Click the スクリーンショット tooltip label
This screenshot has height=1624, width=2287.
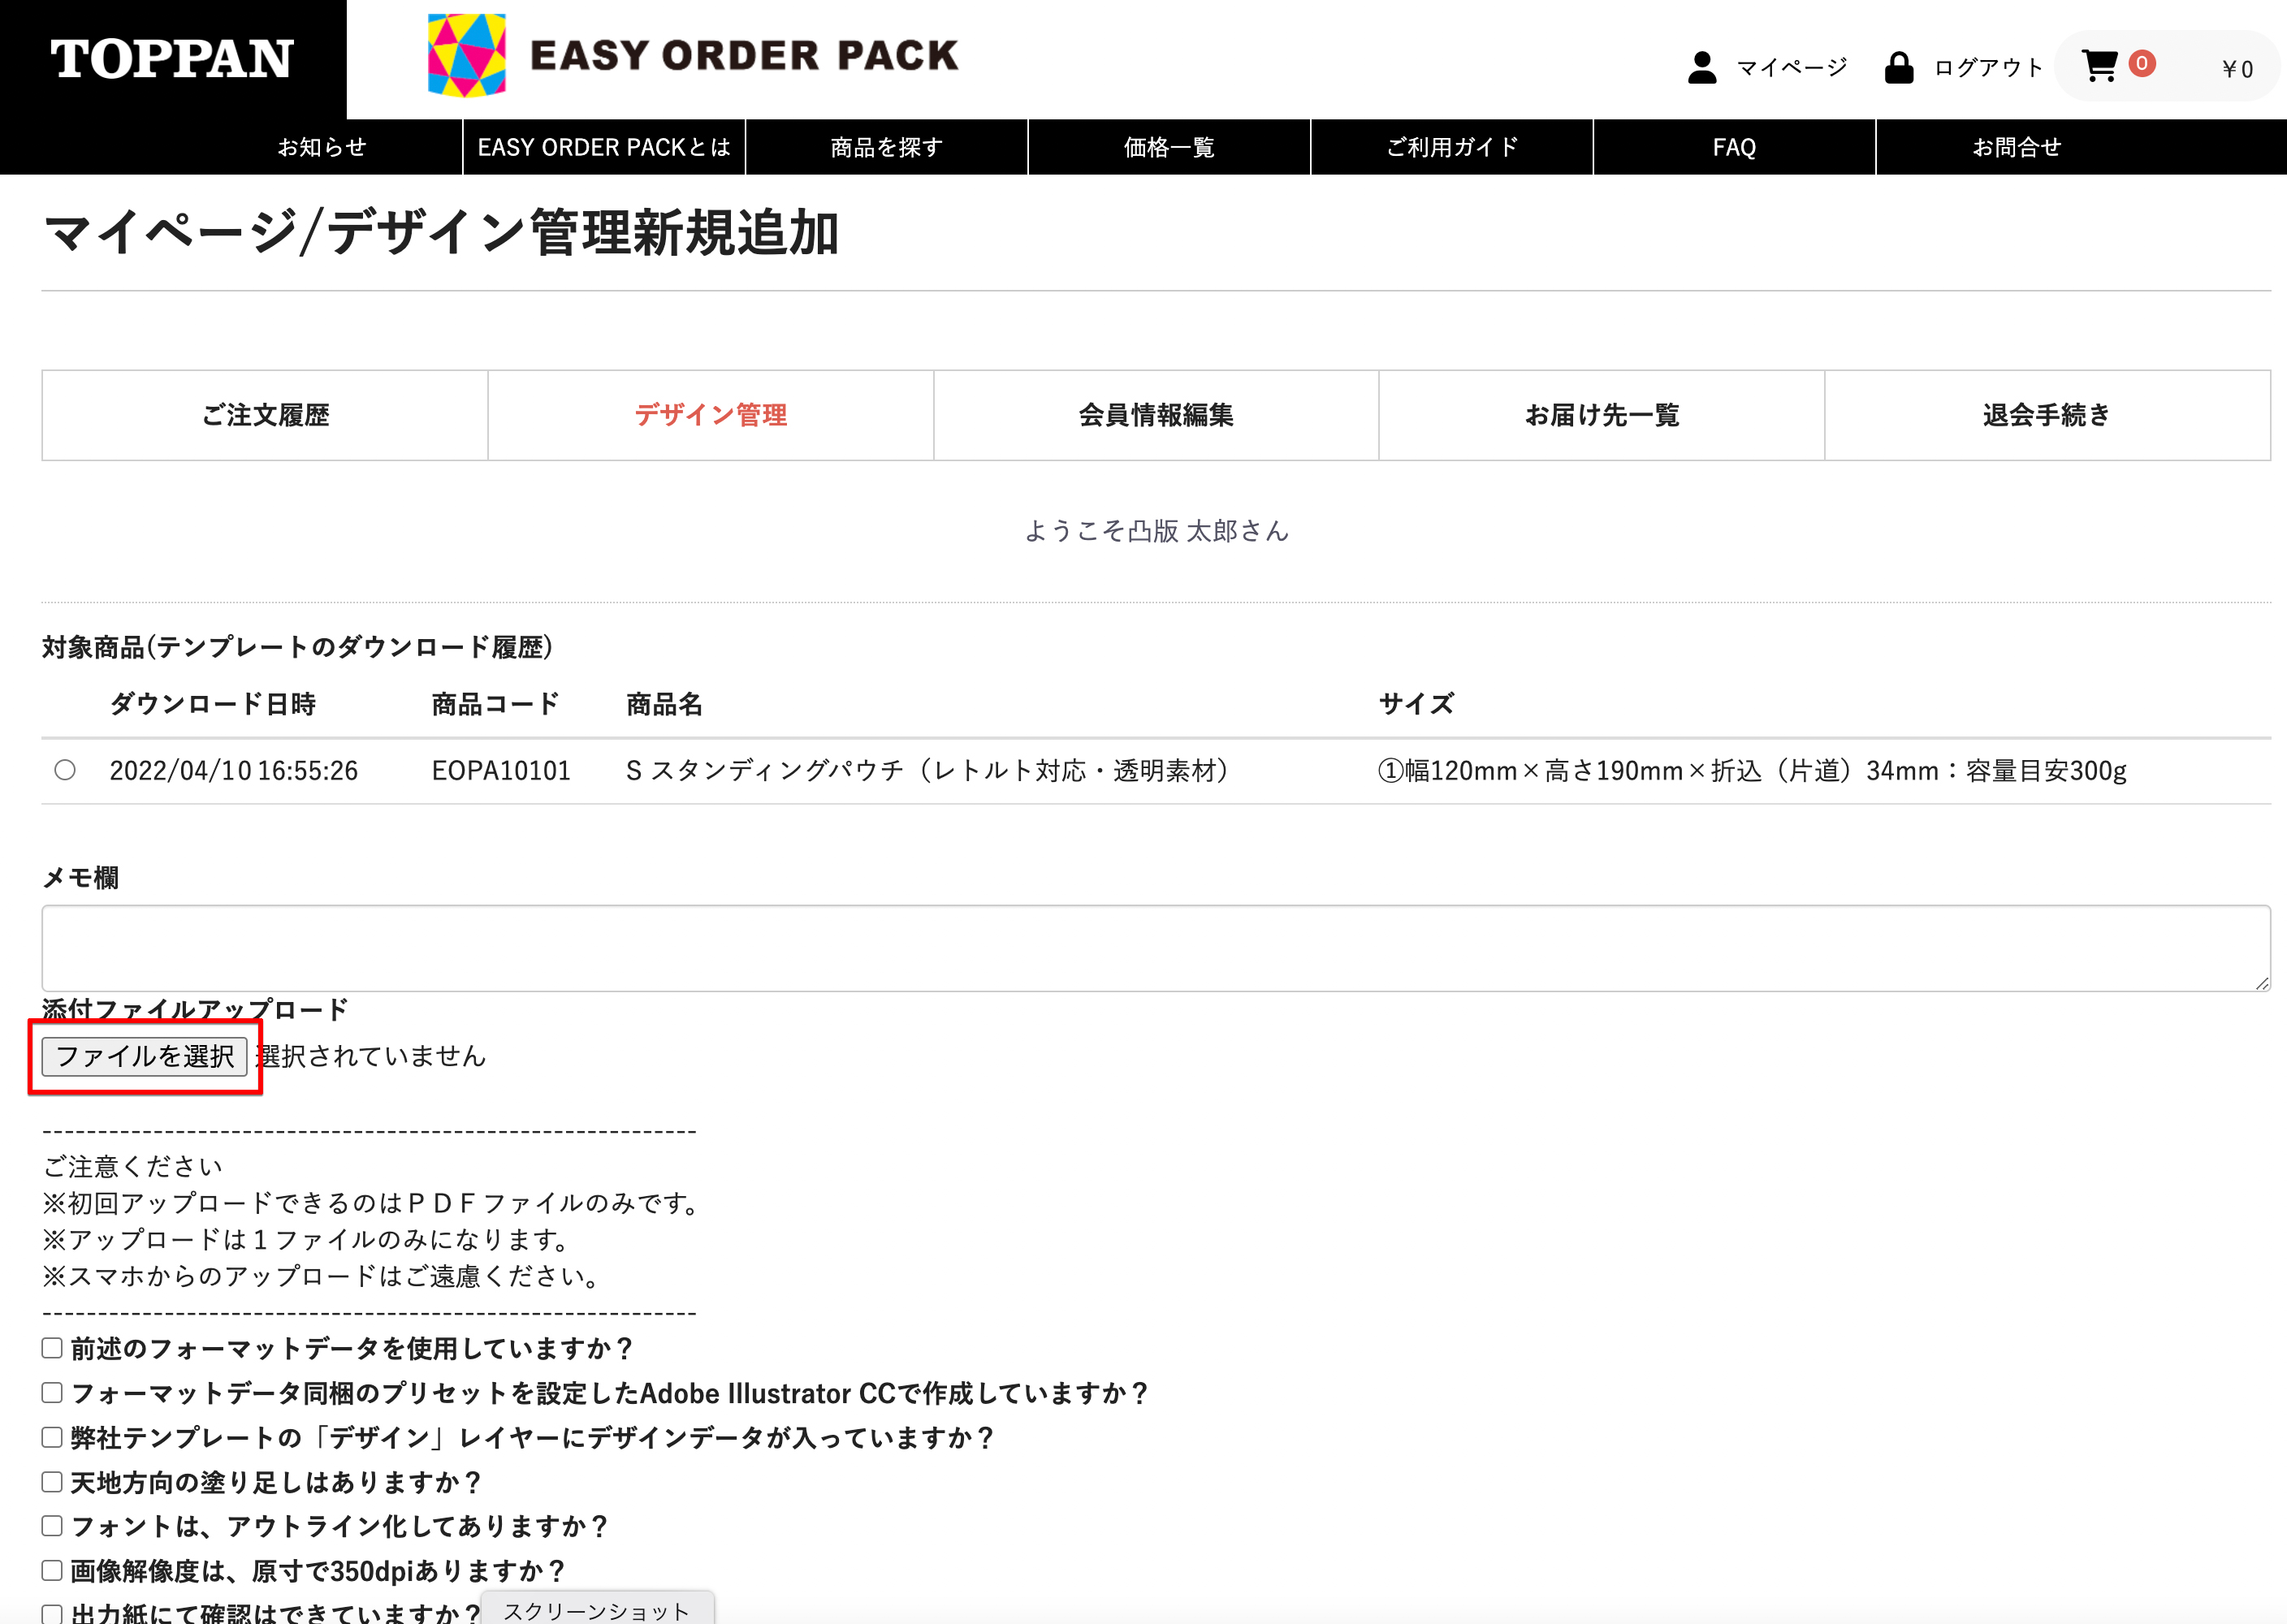pos(597,1610)
